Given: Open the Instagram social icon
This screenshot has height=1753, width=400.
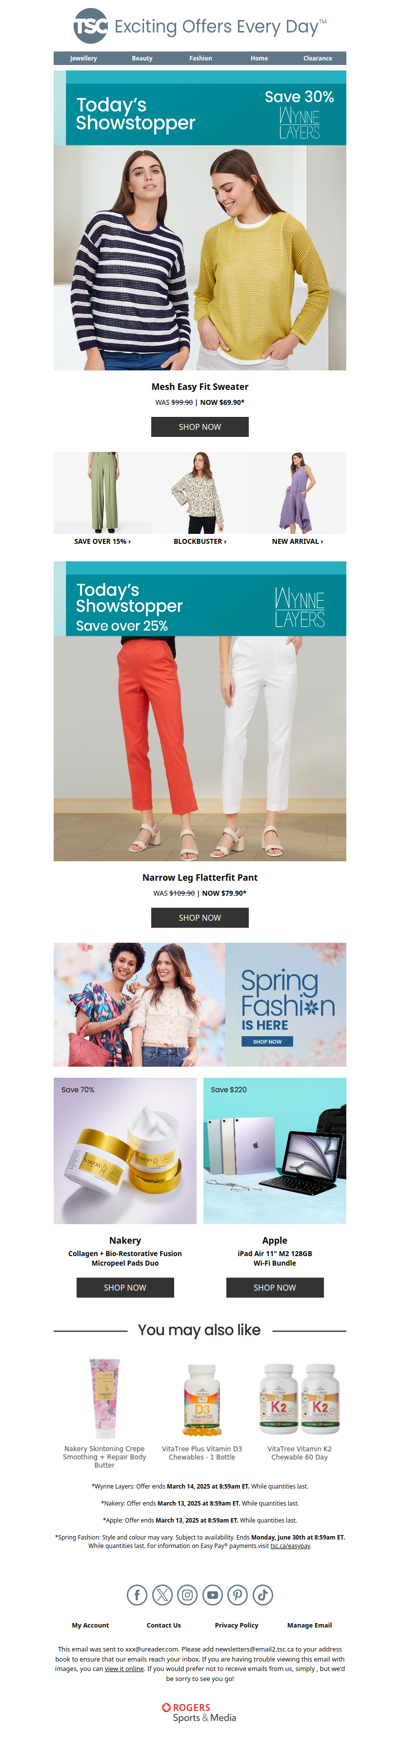Looking at the screenshot, I should click(187, 1595).
